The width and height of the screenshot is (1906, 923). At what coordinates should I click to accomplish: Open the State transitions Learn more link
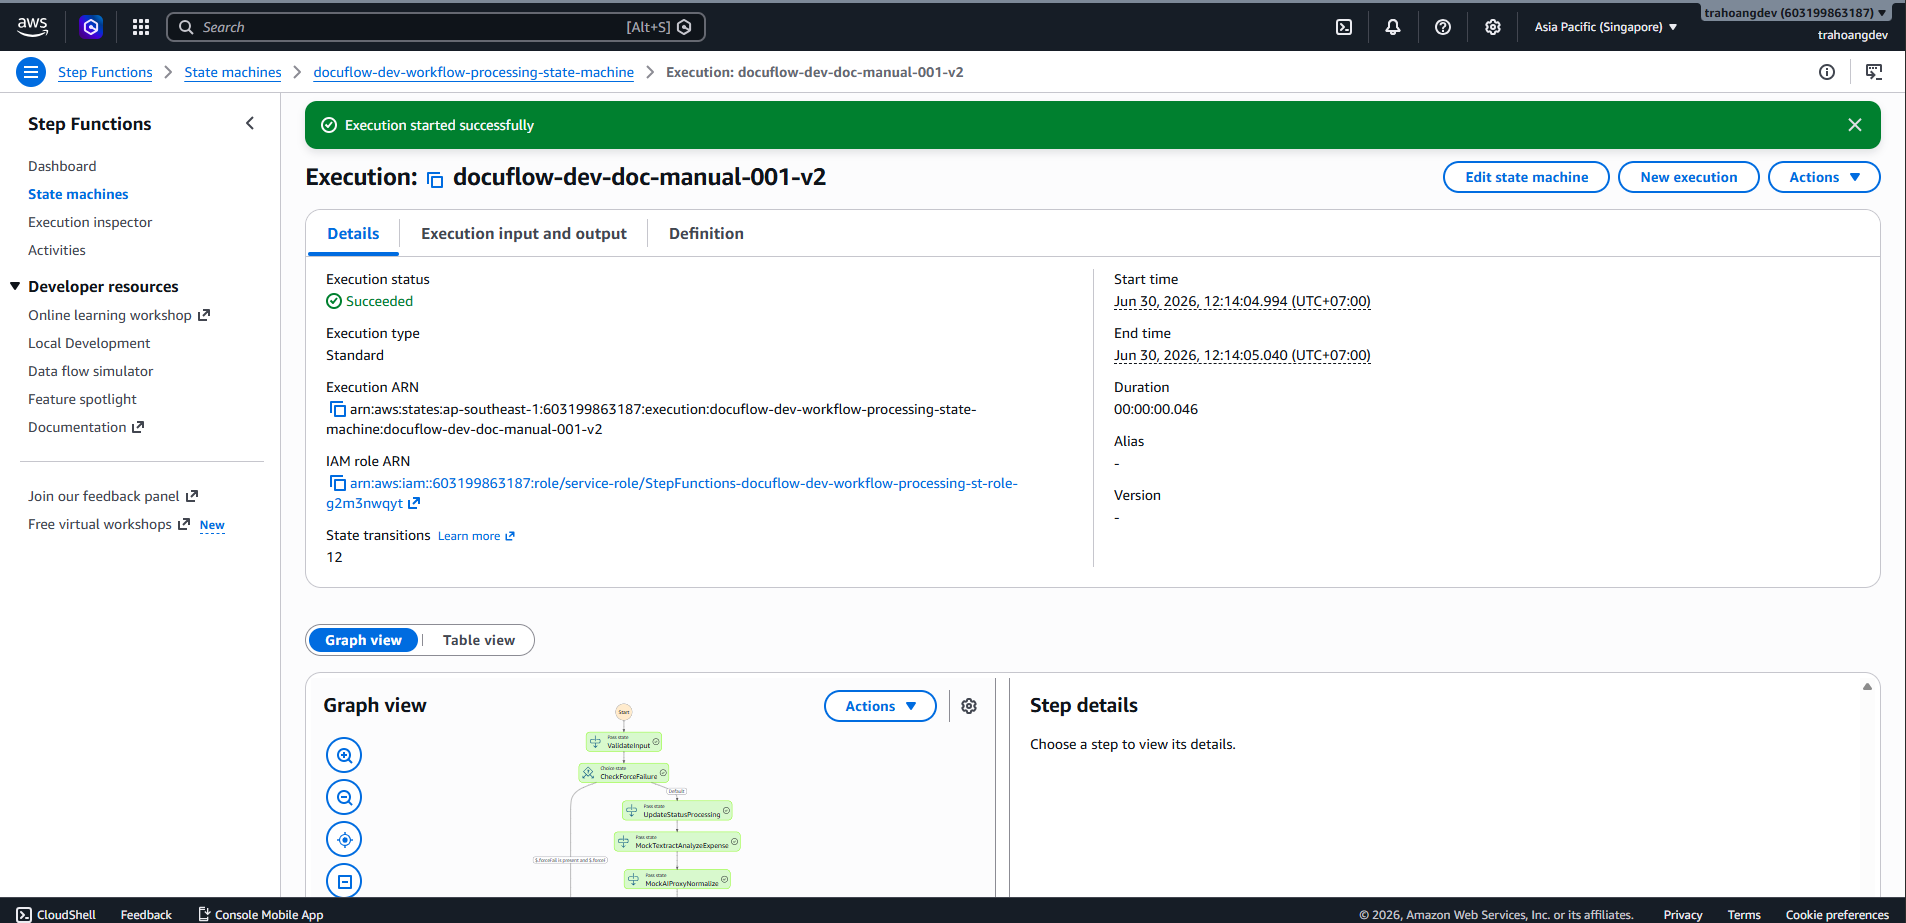point(476,536)
